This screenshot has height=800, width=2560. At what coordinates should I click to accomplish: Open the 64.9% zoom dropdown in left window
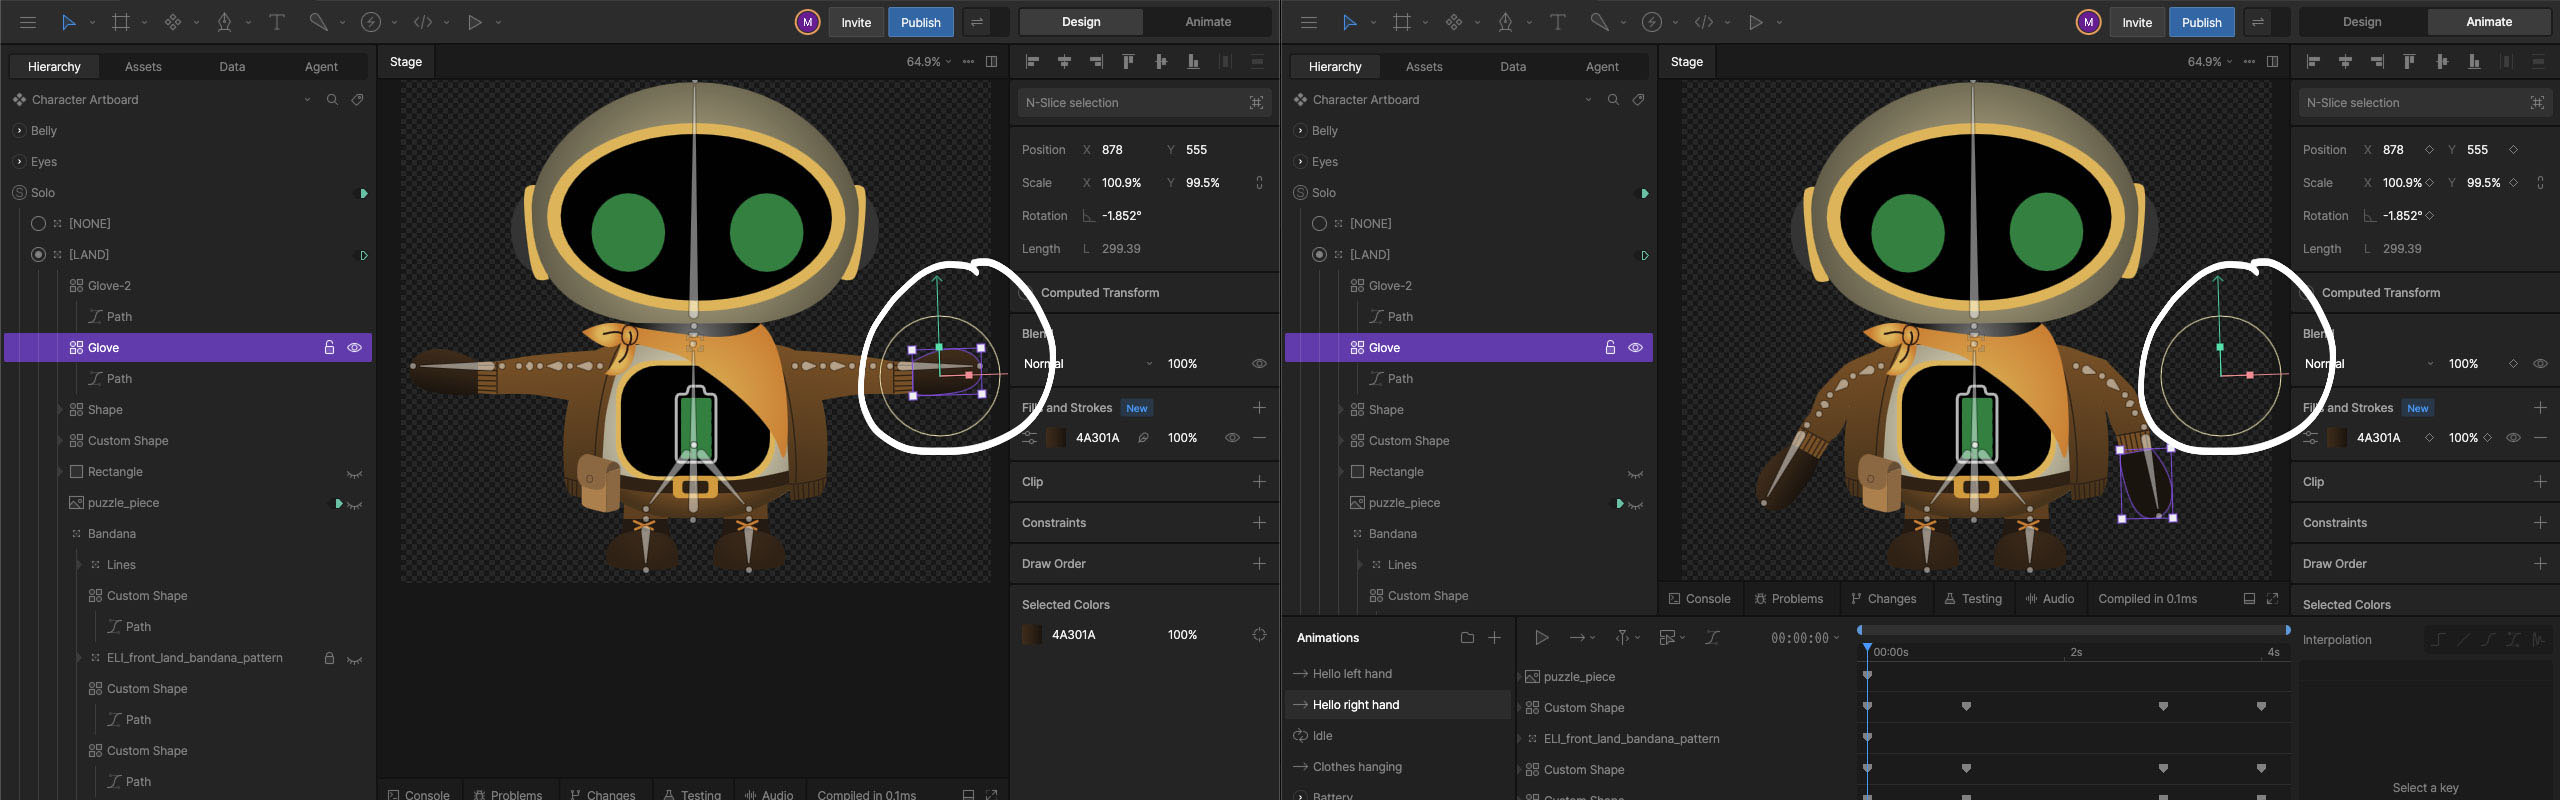click(x=928, y=62)
